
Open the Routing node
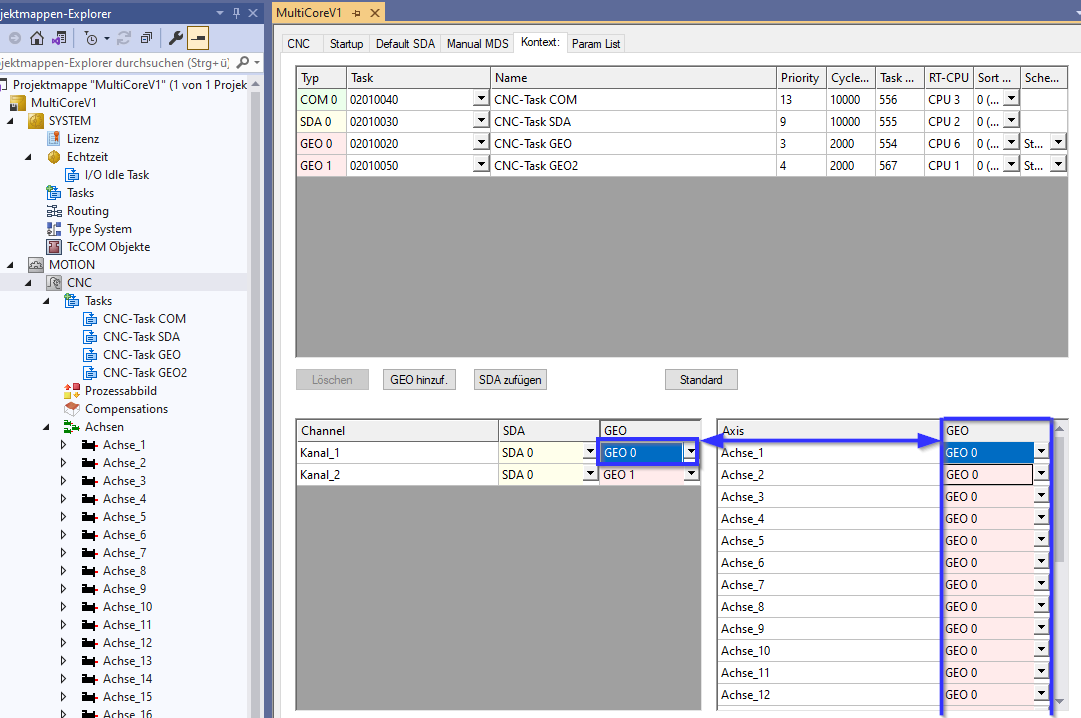point(88,210)
